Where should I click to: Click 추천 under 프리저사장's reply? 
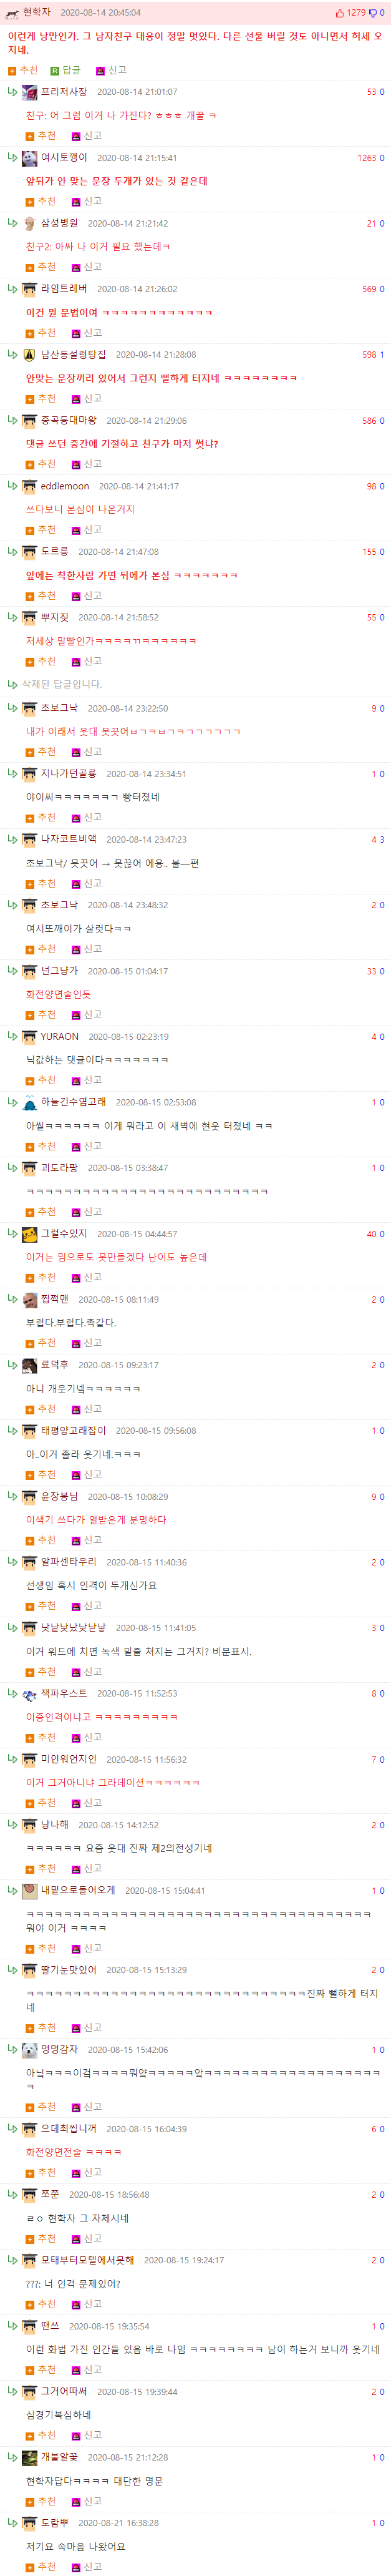41,136
